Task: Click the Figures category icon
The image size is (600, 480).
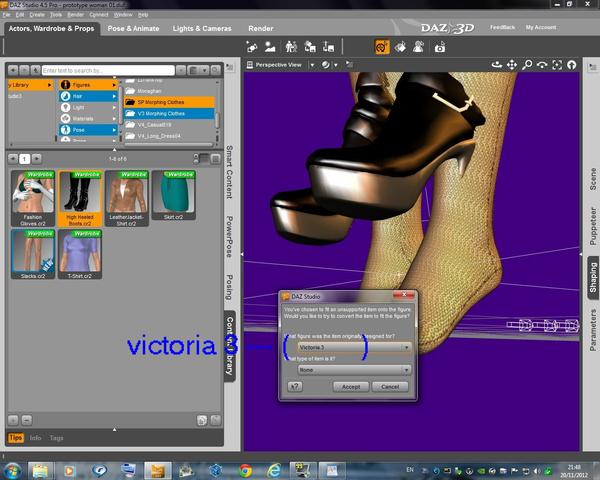Action: tap(65, 85)
